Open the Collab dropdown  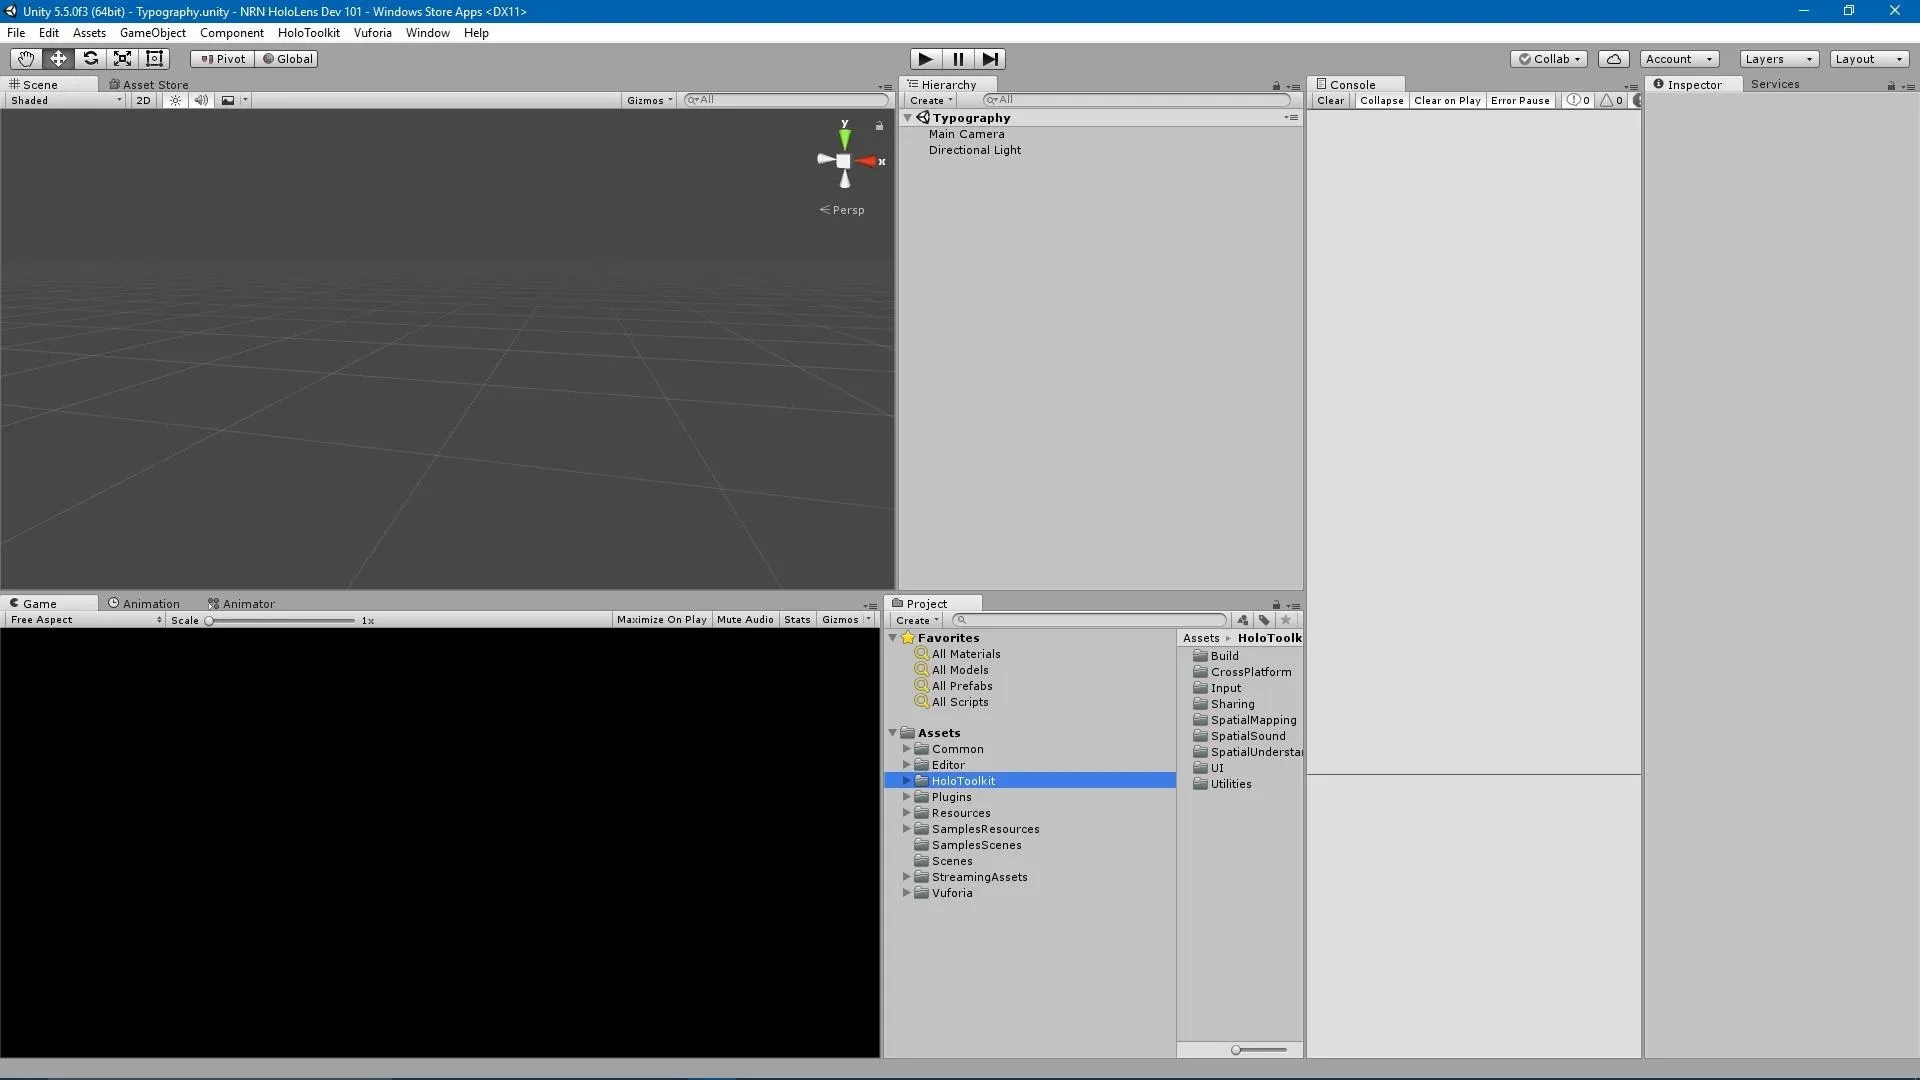tap(1549, 59)
